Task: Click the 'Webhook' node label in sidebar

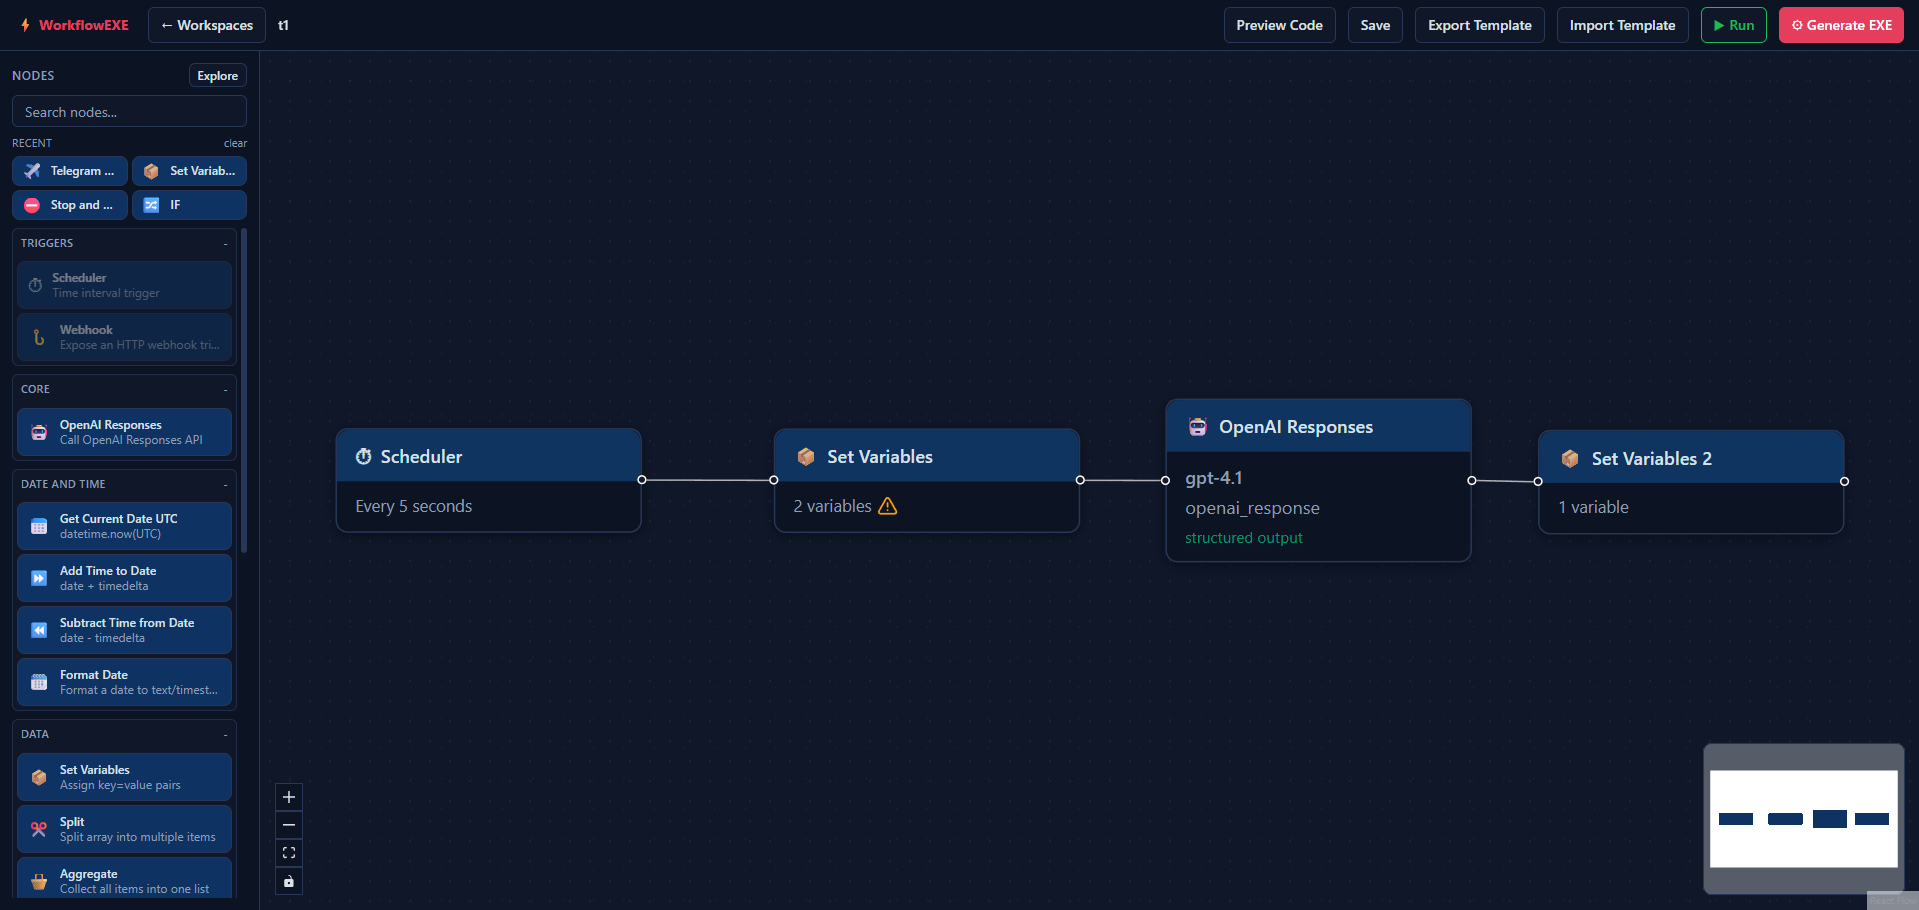Action: coord(86,330)
